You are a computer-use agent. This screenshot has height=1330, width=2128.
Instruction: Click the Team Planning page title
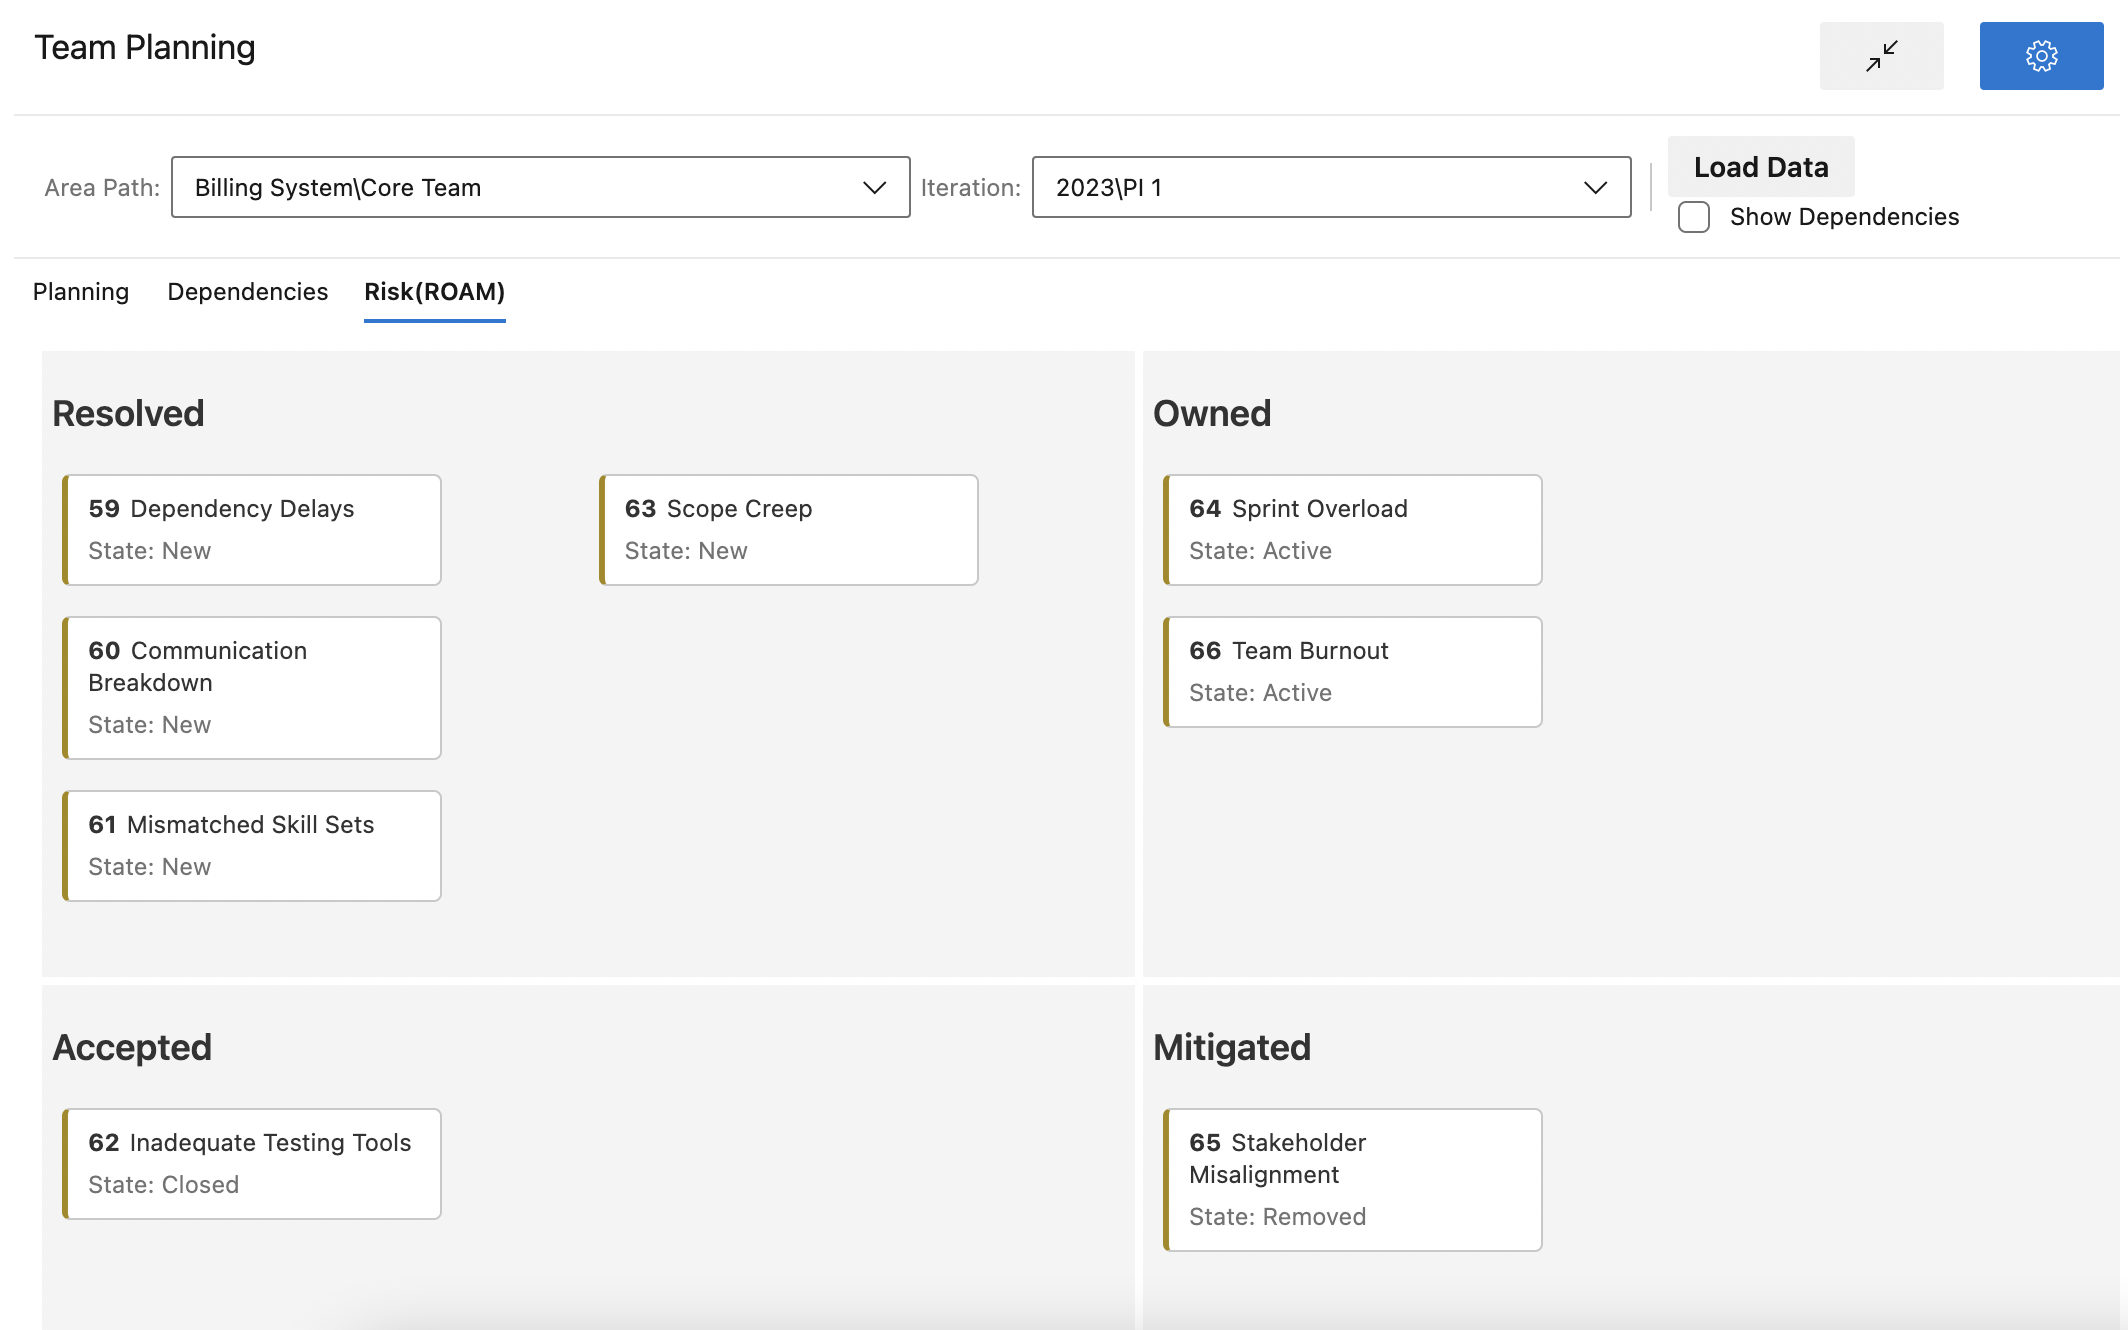(x=145, y=47)
